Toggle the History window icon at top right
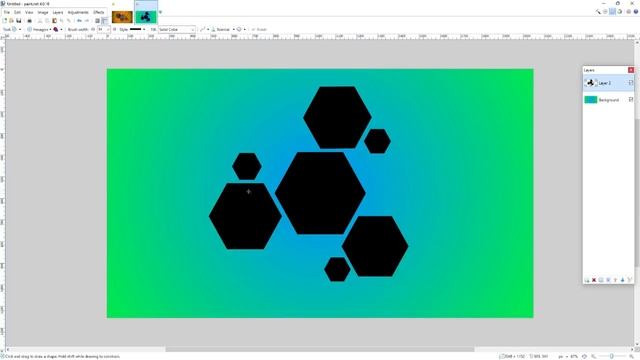This screenshot has height=360, width=640. point(605,12)
